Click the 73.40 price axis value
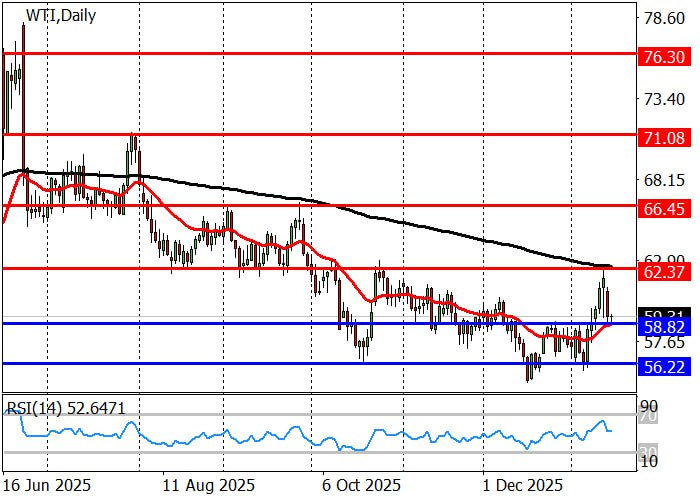The width and height of the screenshot is (700, 500). tap(663, 99)
